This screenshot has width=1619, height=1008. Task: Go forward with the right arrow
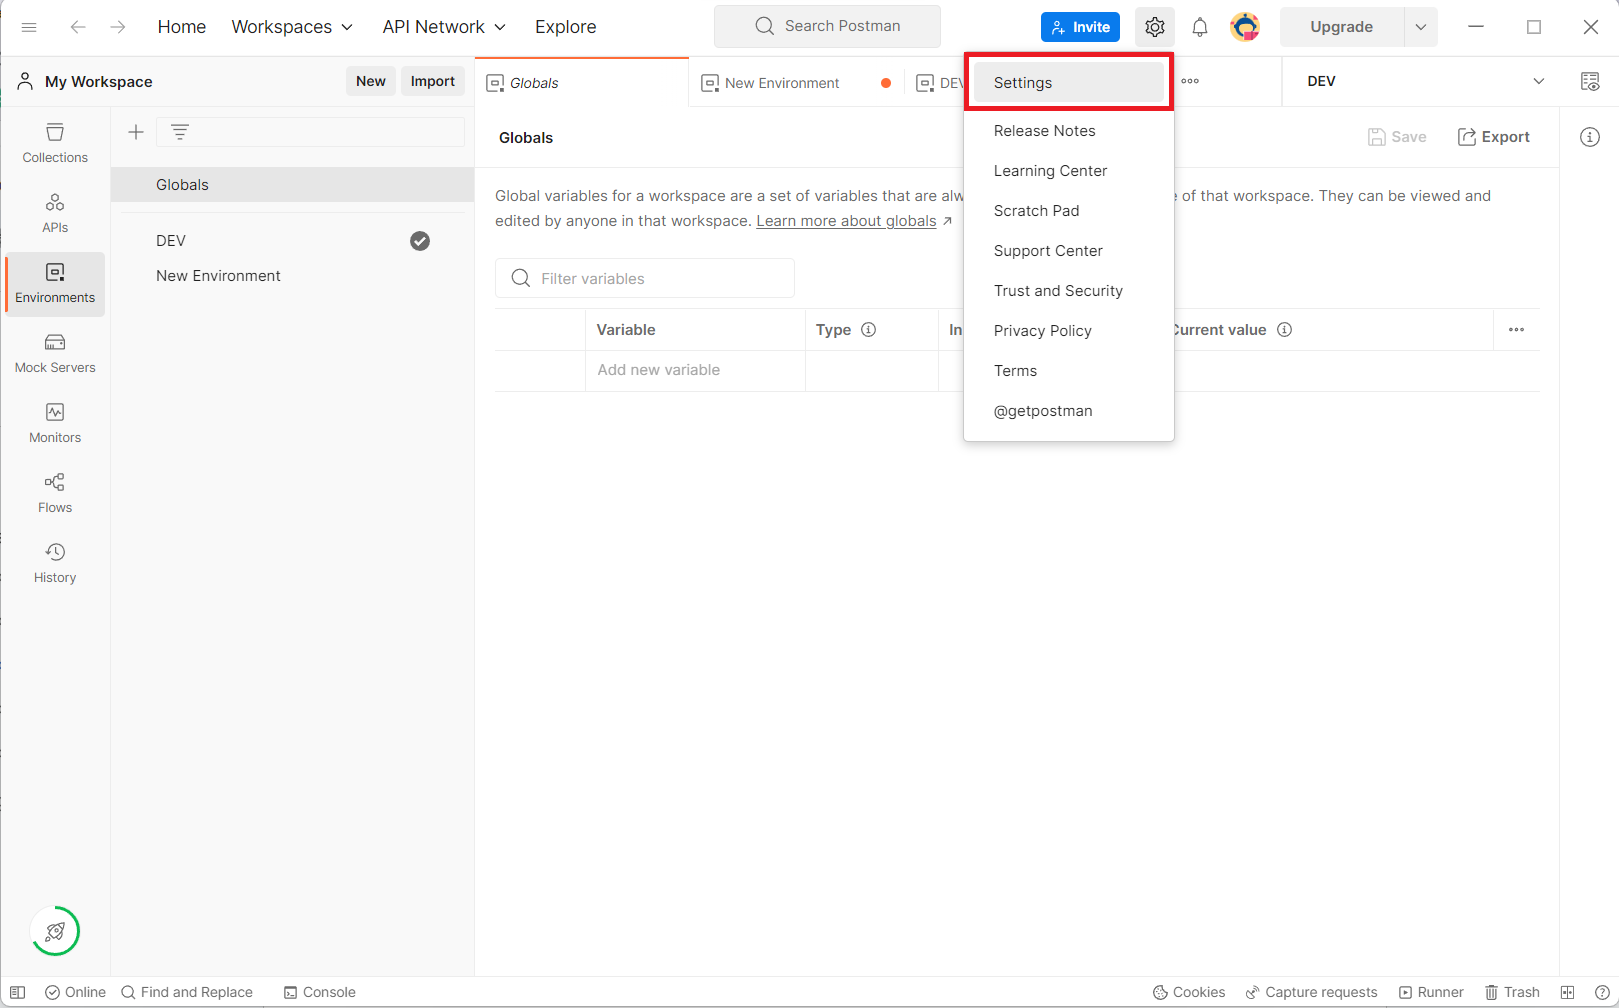[118, 27]
